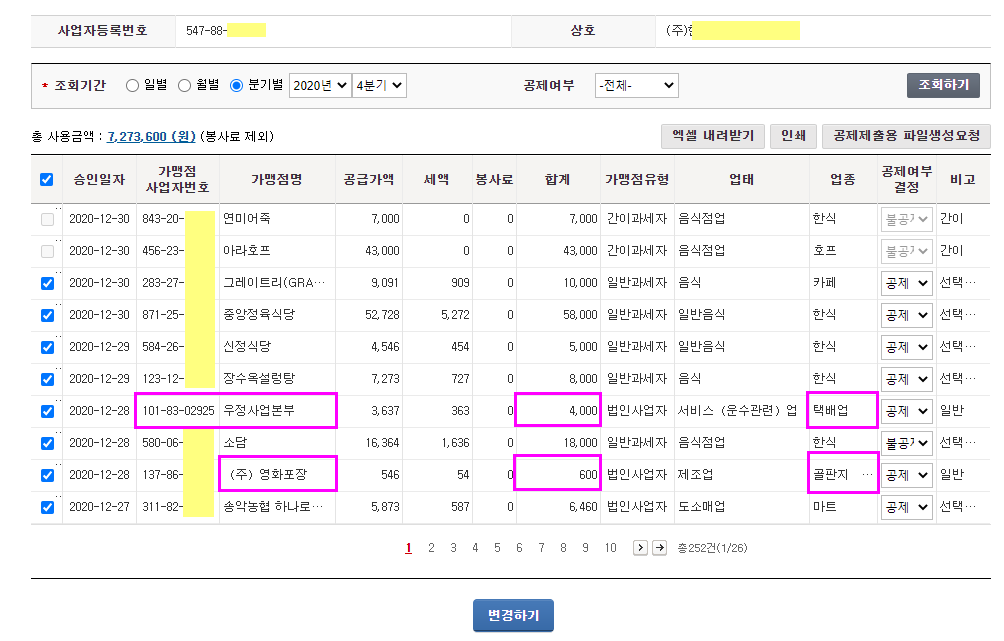Viewport: 1004px width, 641px height.
Task: Open the 2020년 year dropdown
Action: [320, 85]
